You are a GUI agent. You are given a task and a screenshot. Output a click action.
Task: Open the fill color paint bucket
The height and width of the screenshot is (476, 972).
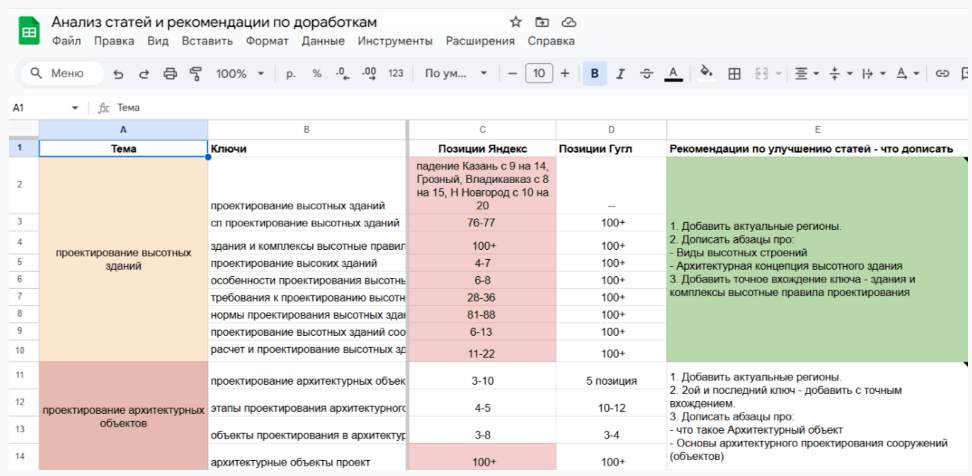pos(706,73)
